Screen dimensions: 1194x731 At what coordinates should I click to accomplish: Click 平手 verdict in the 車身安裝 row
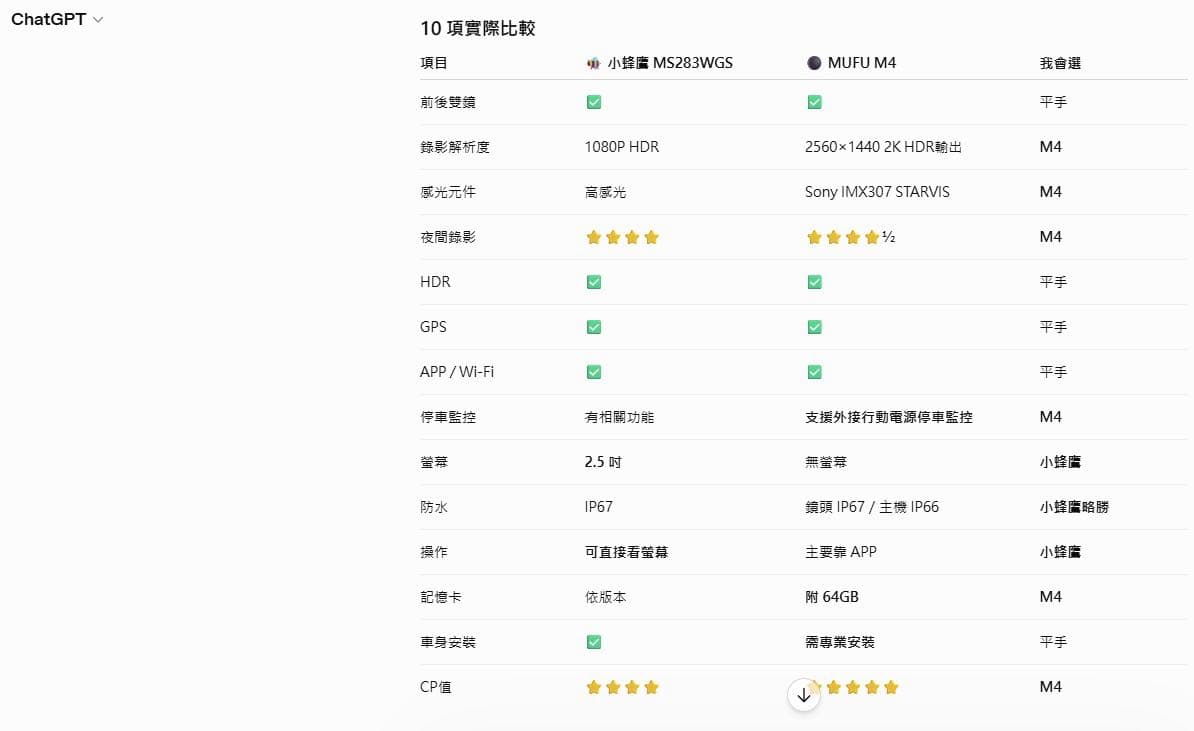pos(1053,642)
